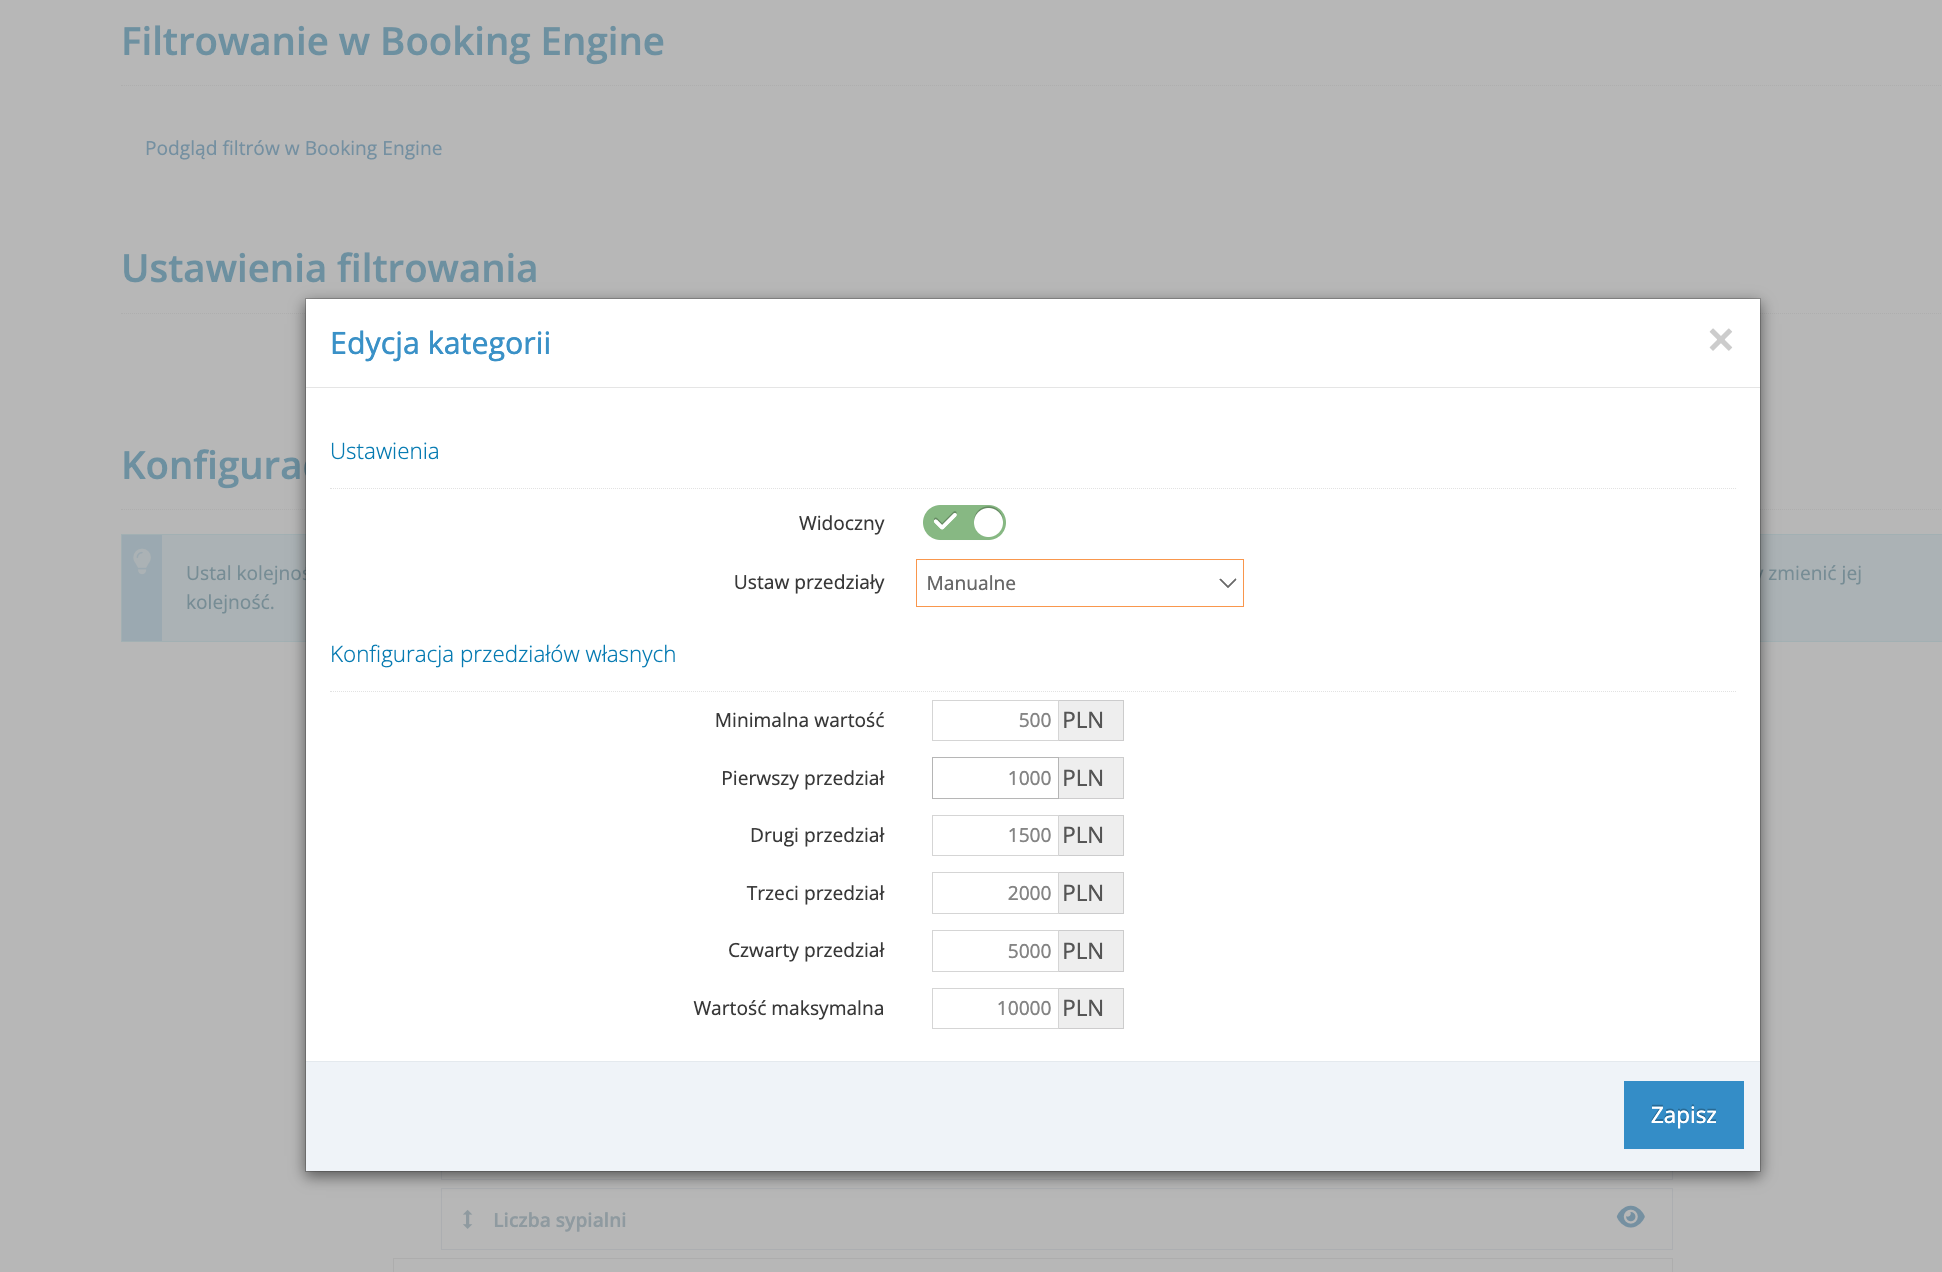Close the Edycja kategorii dialog

[1720, 340]
